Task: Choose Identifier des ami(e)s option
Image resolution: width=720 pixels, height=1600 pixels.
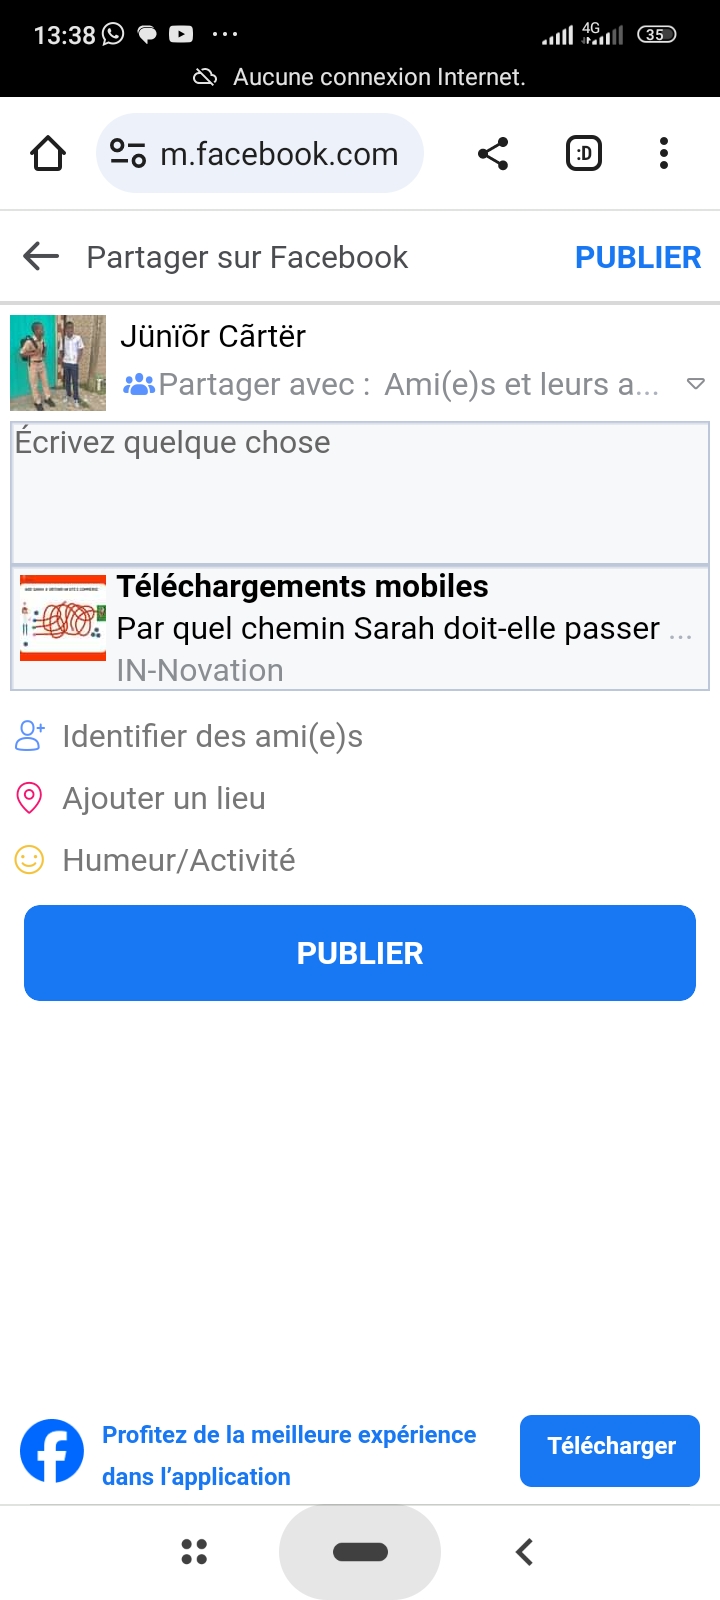Action: [x=212, y=737]
